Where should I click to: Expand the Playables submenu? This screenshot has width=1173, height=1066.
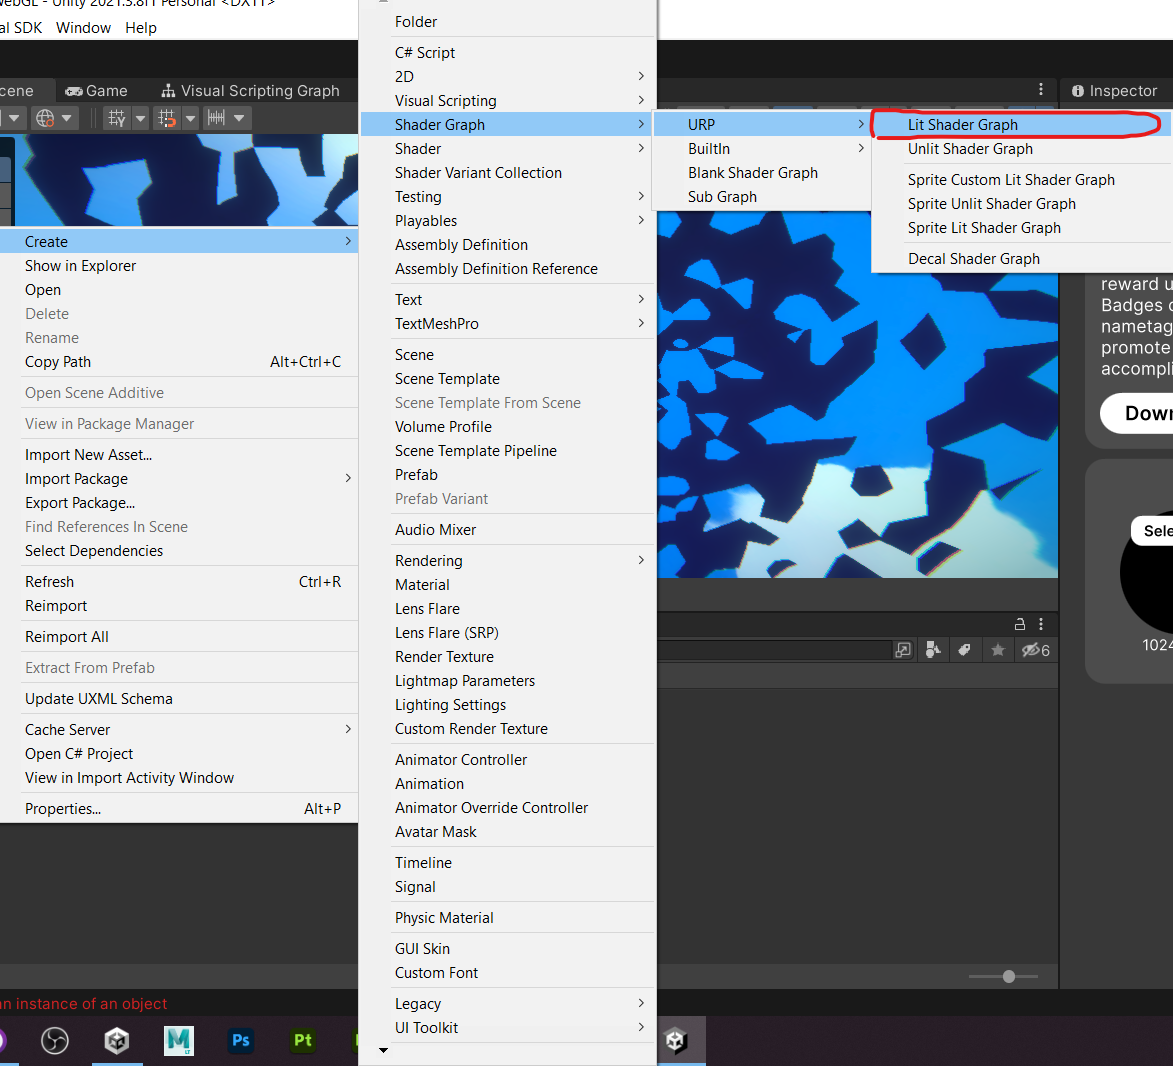pyautogui.click(x=641, y=221)
